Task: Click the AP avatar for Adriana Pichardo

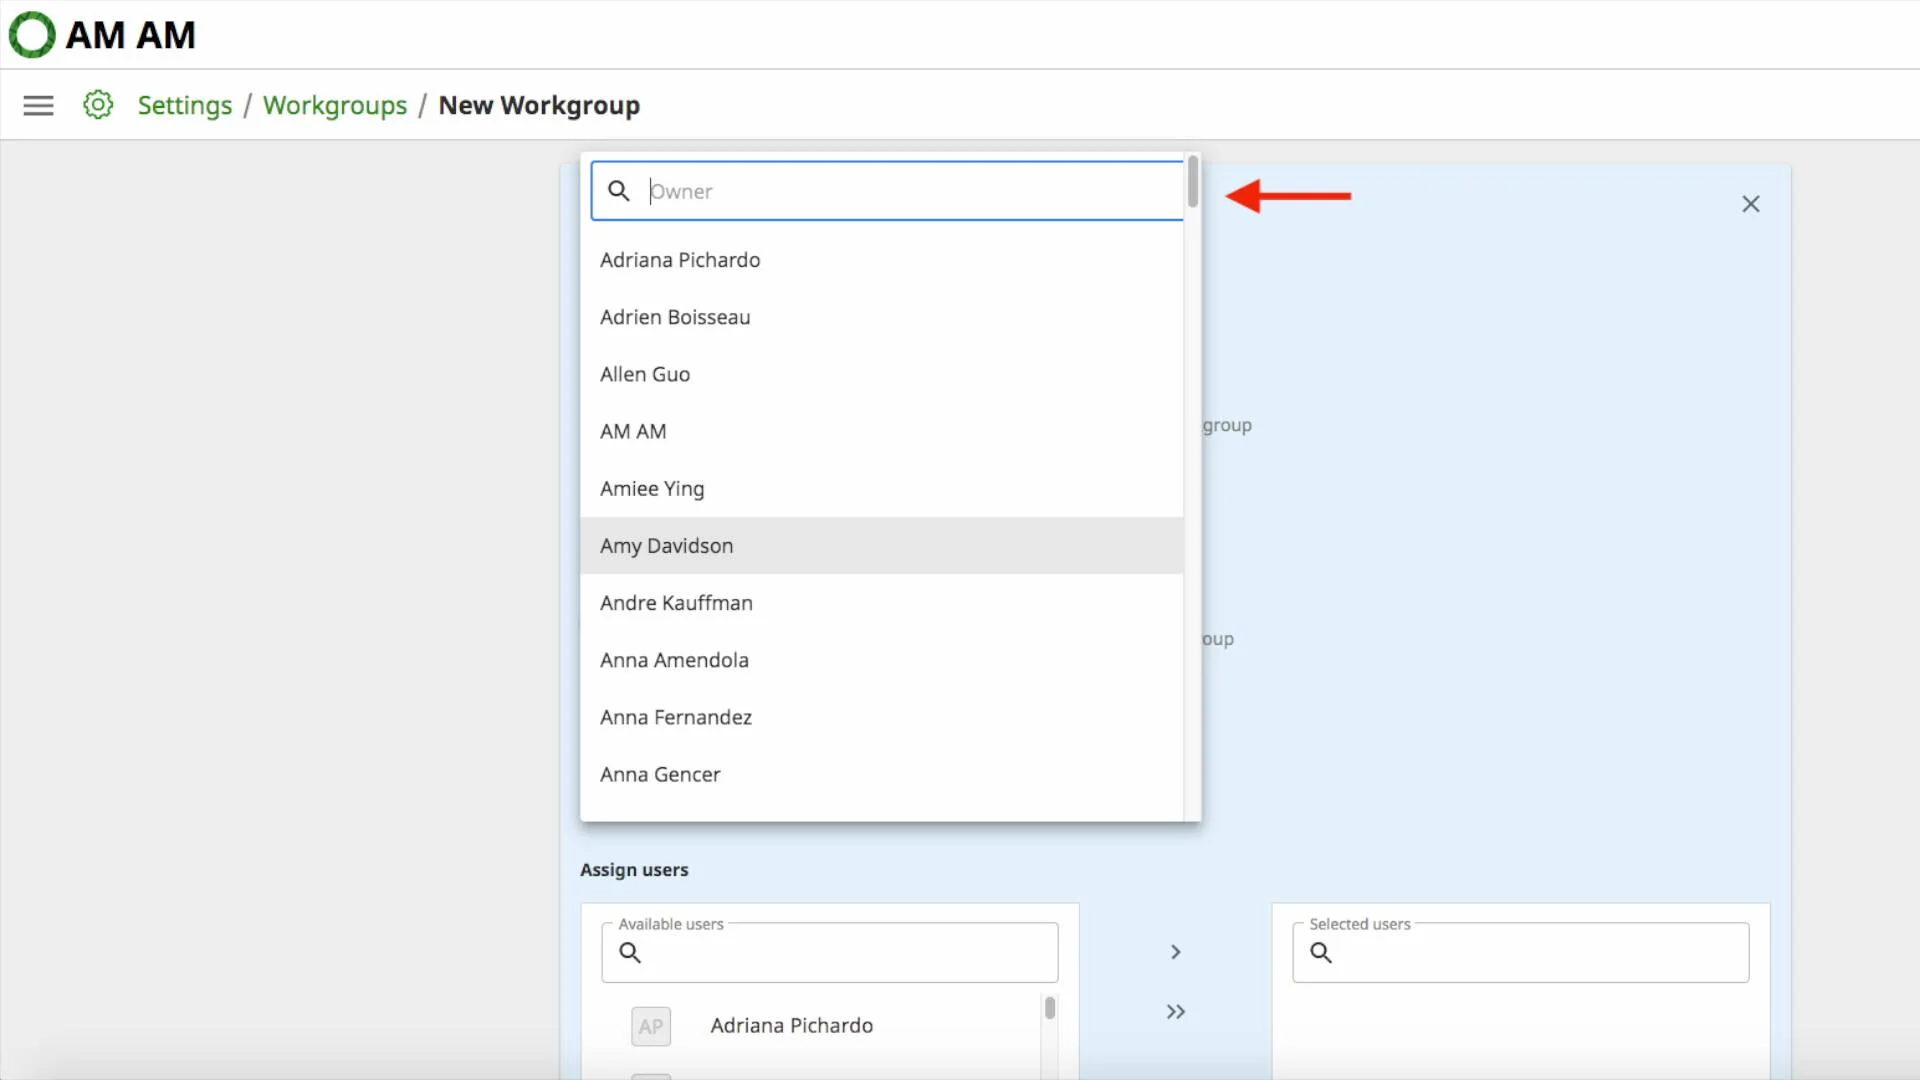Action: coord(651,1027)
